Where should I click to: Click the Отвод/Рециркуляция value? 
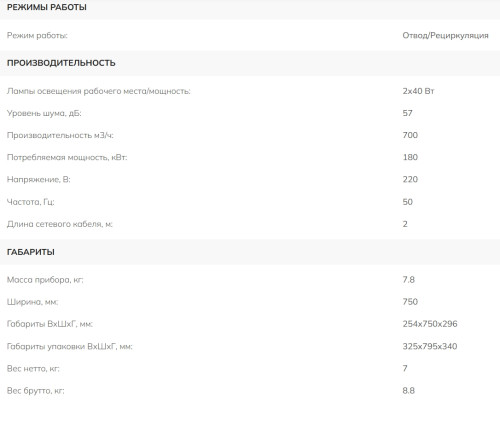(x=445, y=35)
